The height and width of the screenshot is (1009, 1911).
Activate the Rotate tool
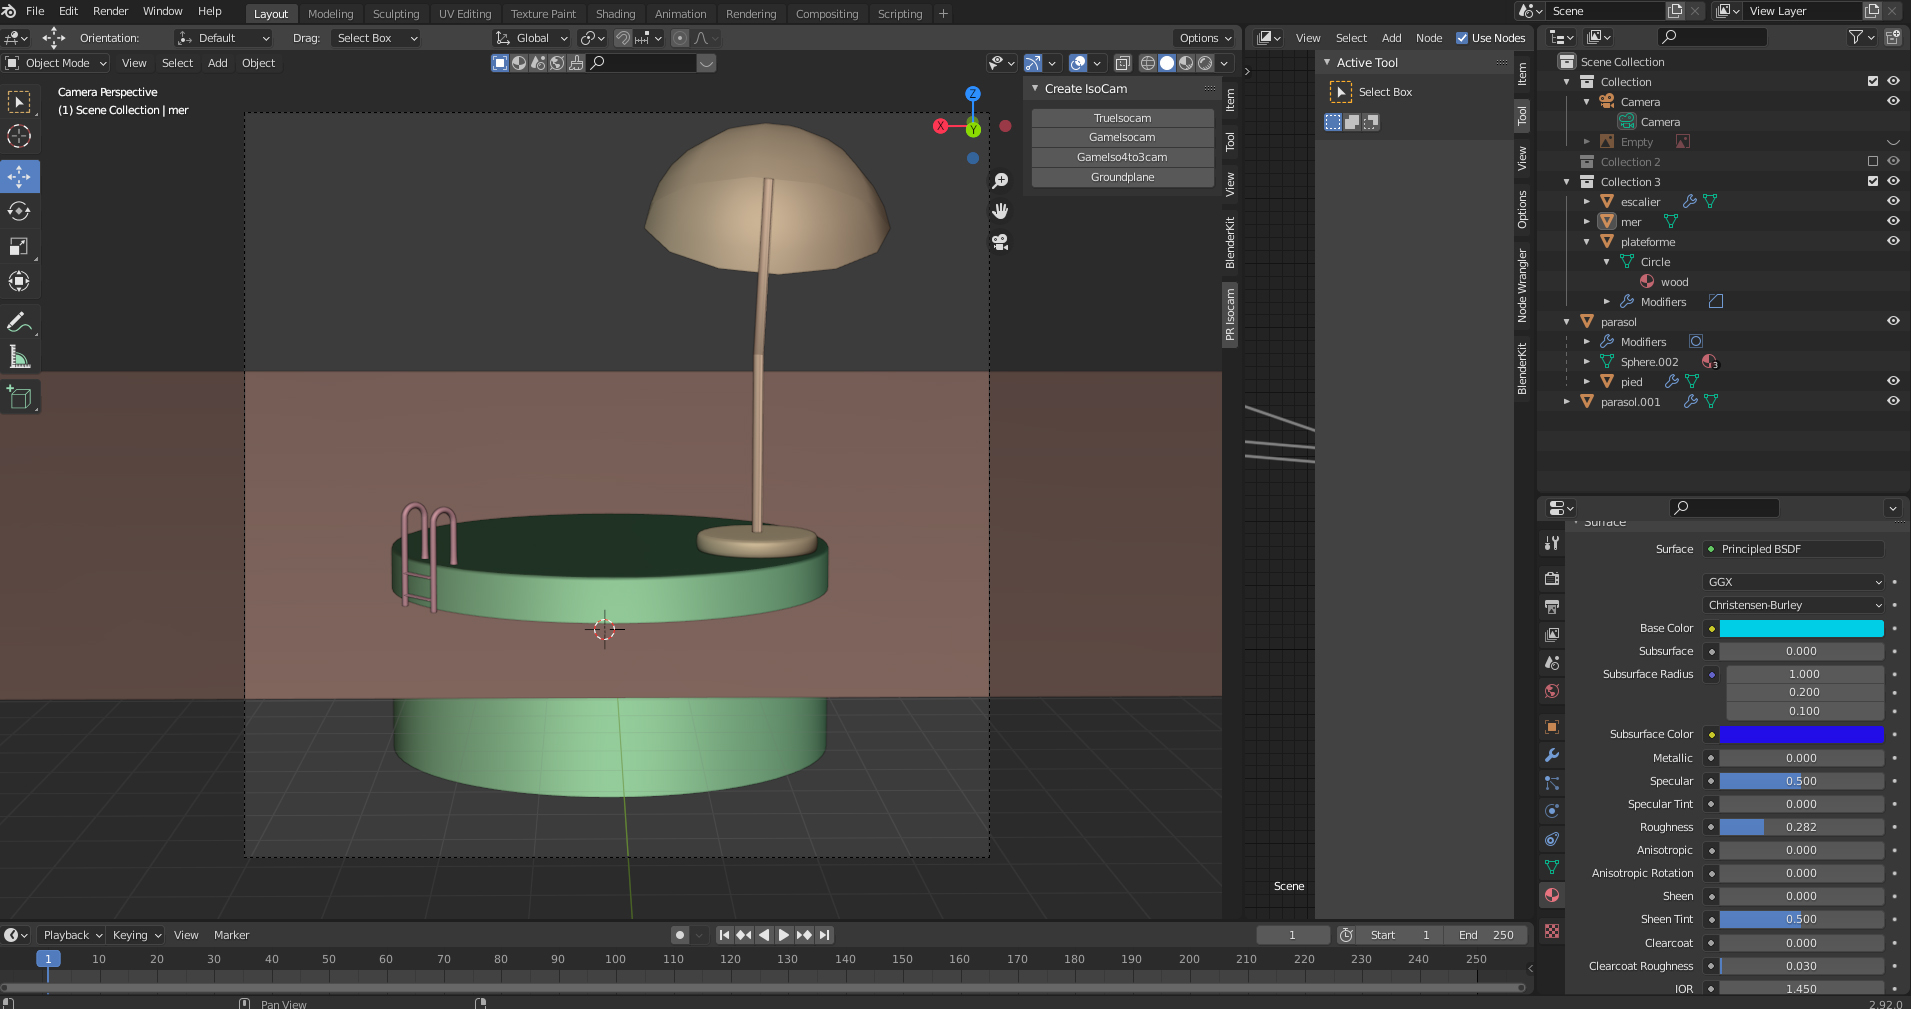click(19, 211)
